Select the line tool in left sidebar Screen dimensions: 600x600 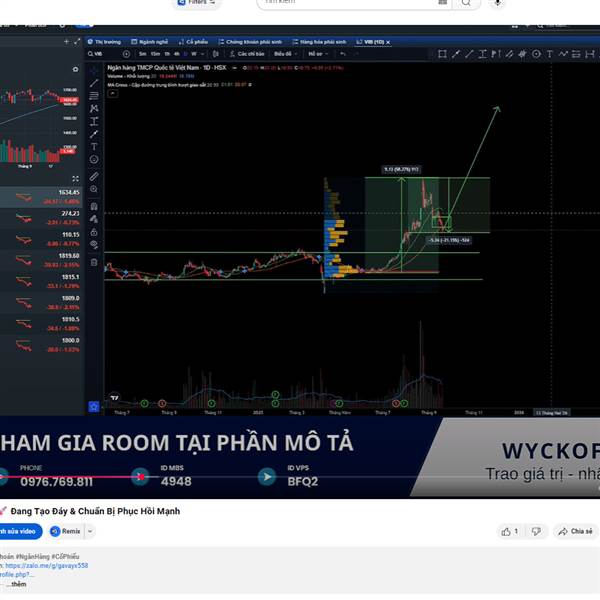pos(94,83)
